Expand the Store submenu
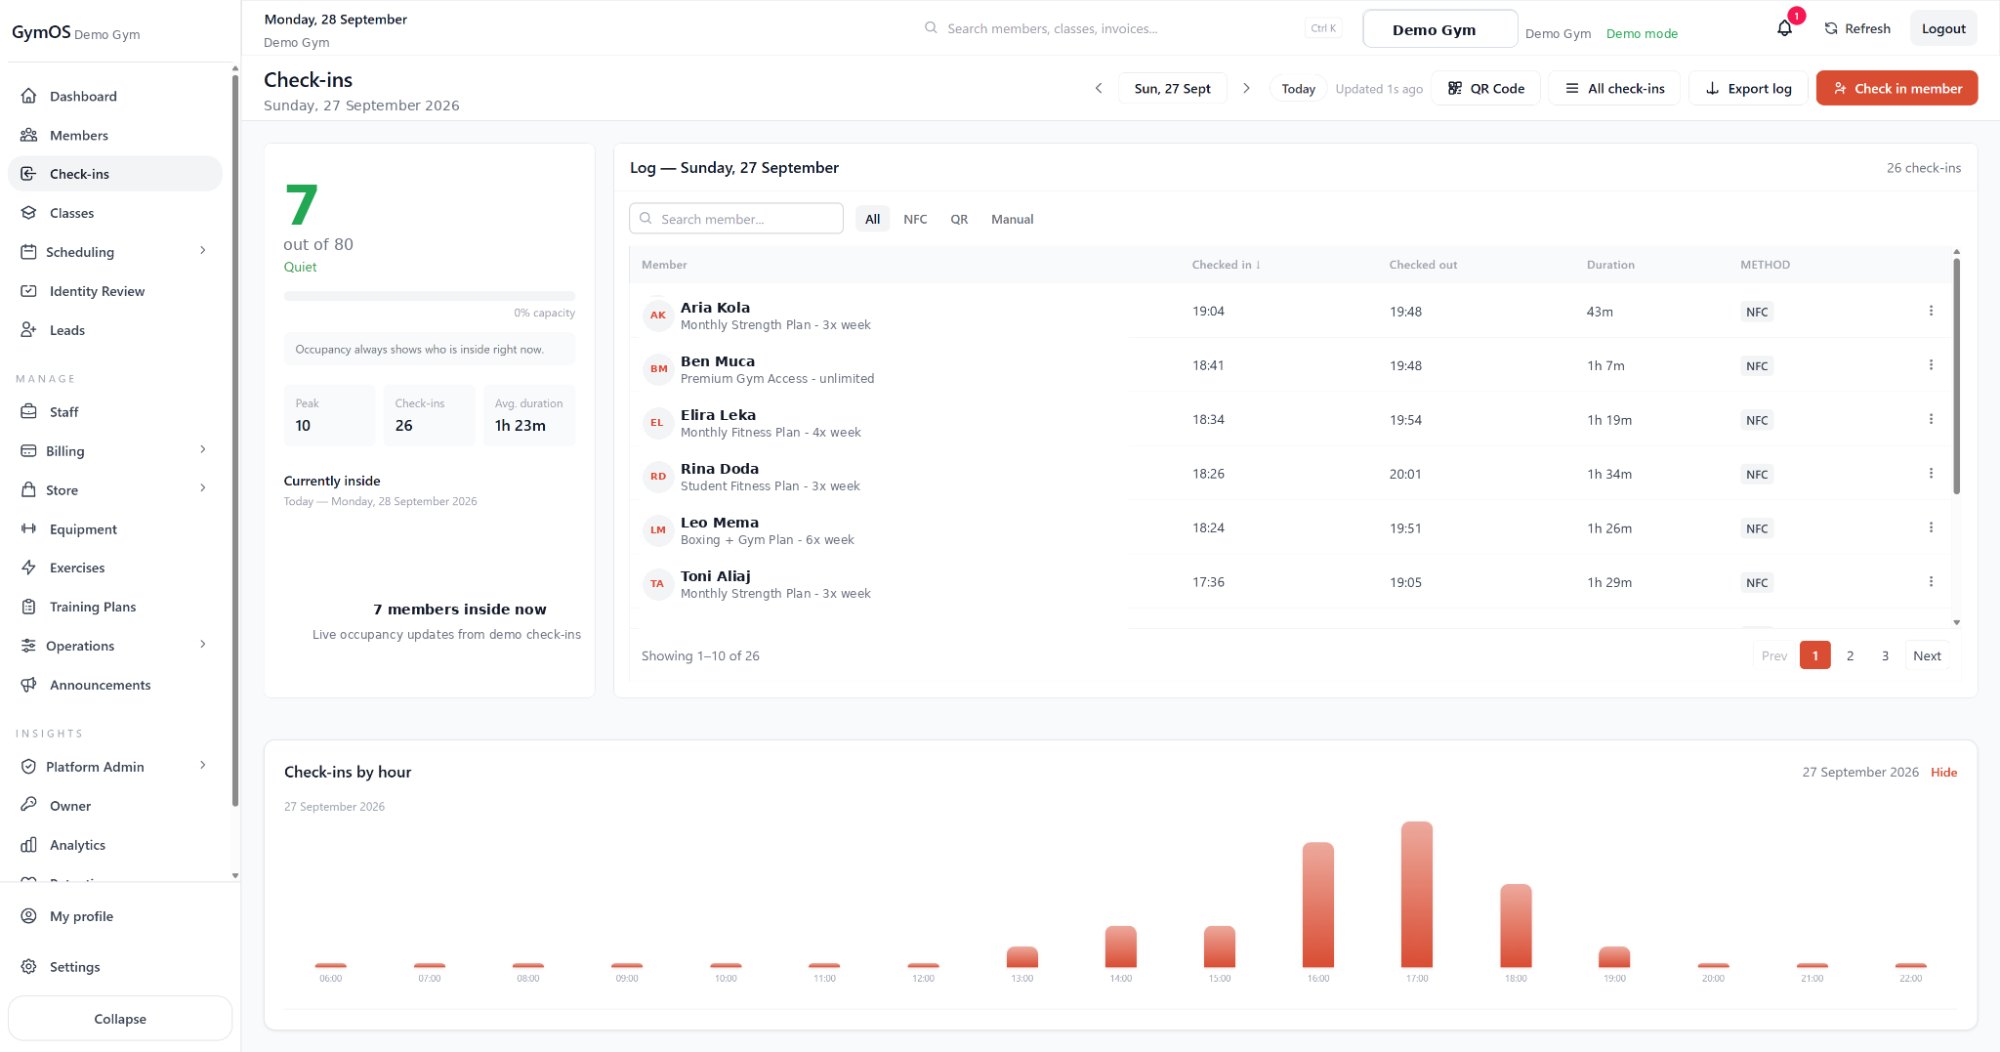 (203, 489)
